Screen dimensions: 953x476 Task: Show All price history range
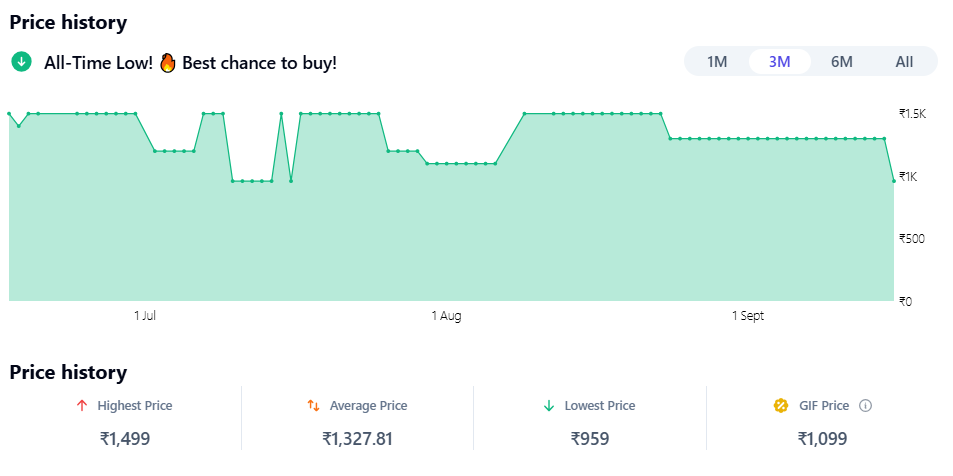[904, 62]
